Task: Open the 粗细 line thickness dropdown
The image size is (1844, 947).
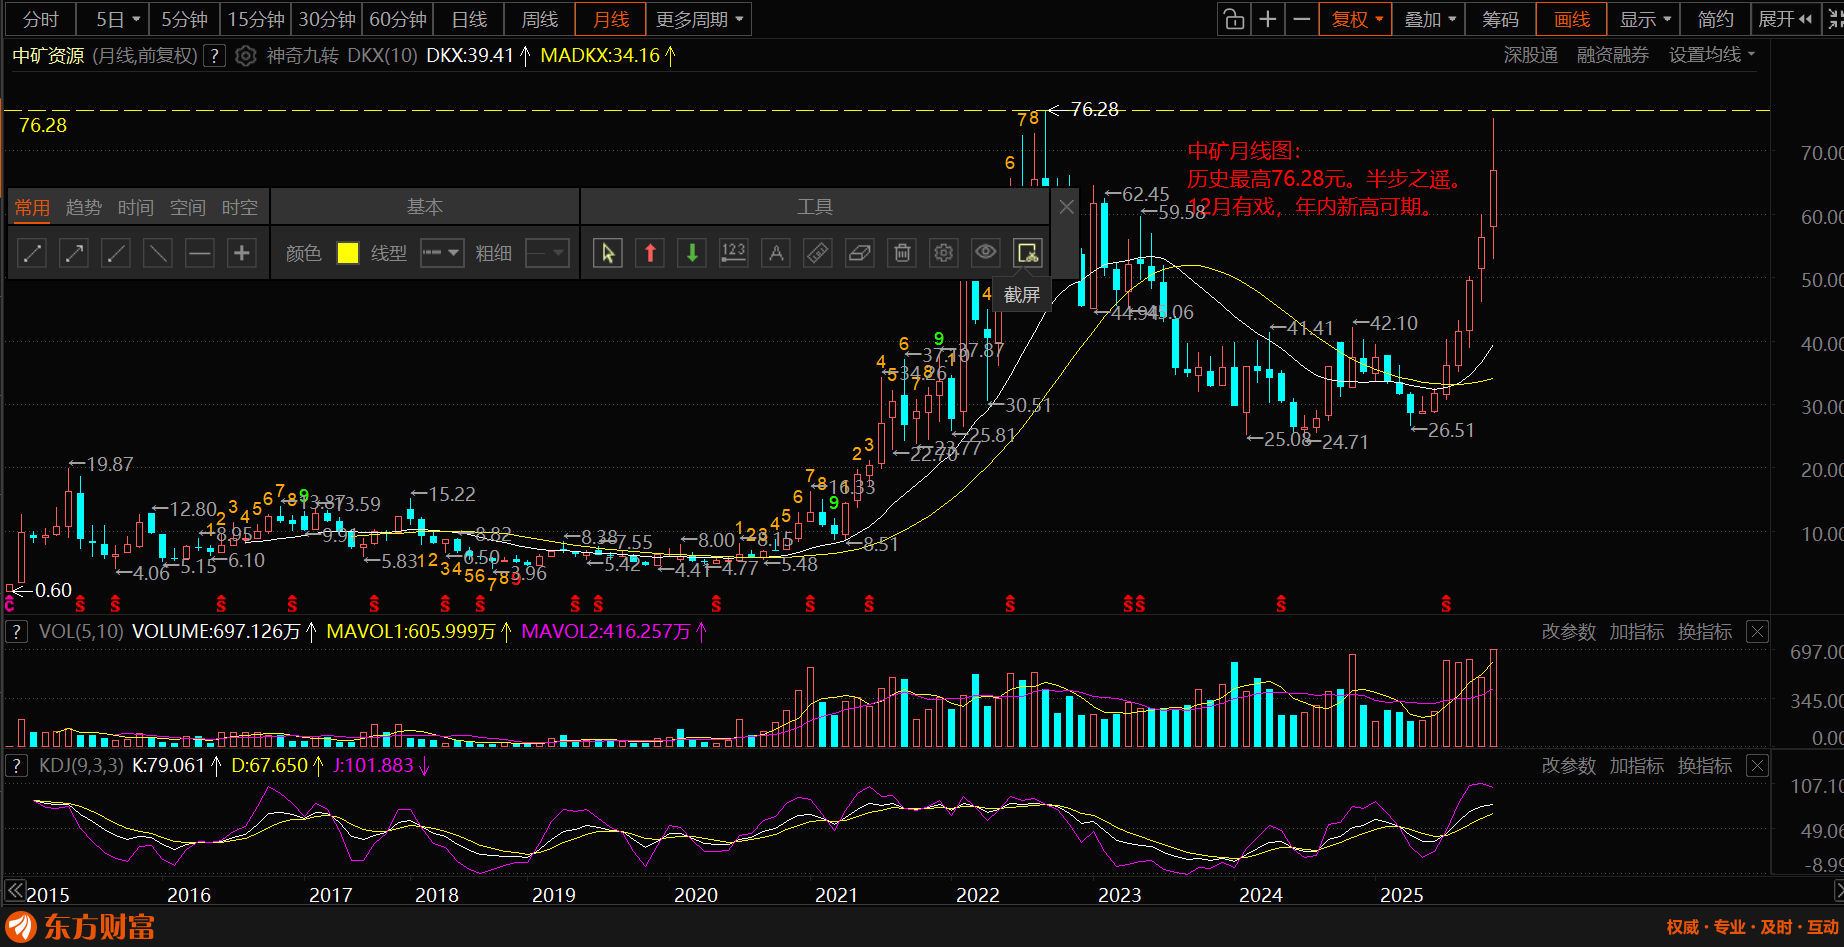Action: tap(547, 253)
